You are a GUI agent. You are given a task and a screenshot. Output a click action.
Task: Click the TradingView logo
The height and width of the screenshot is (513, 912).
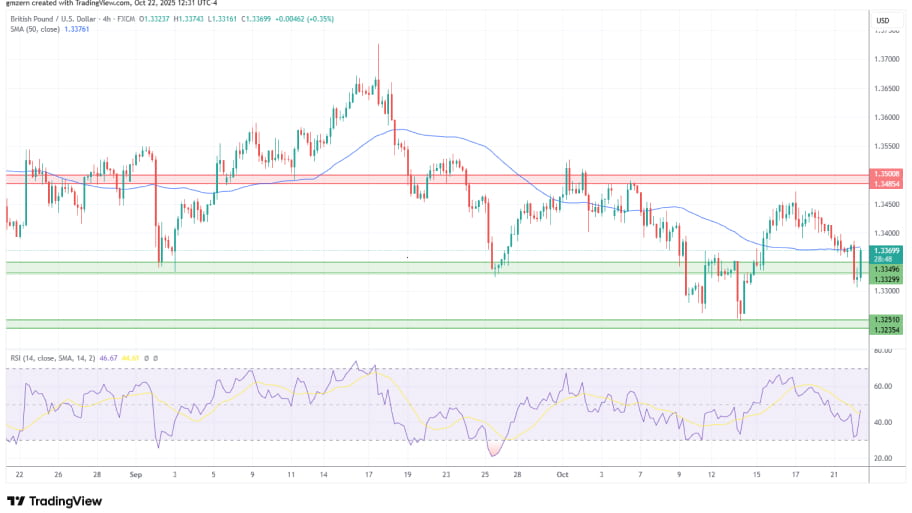[x=50, y=500]
